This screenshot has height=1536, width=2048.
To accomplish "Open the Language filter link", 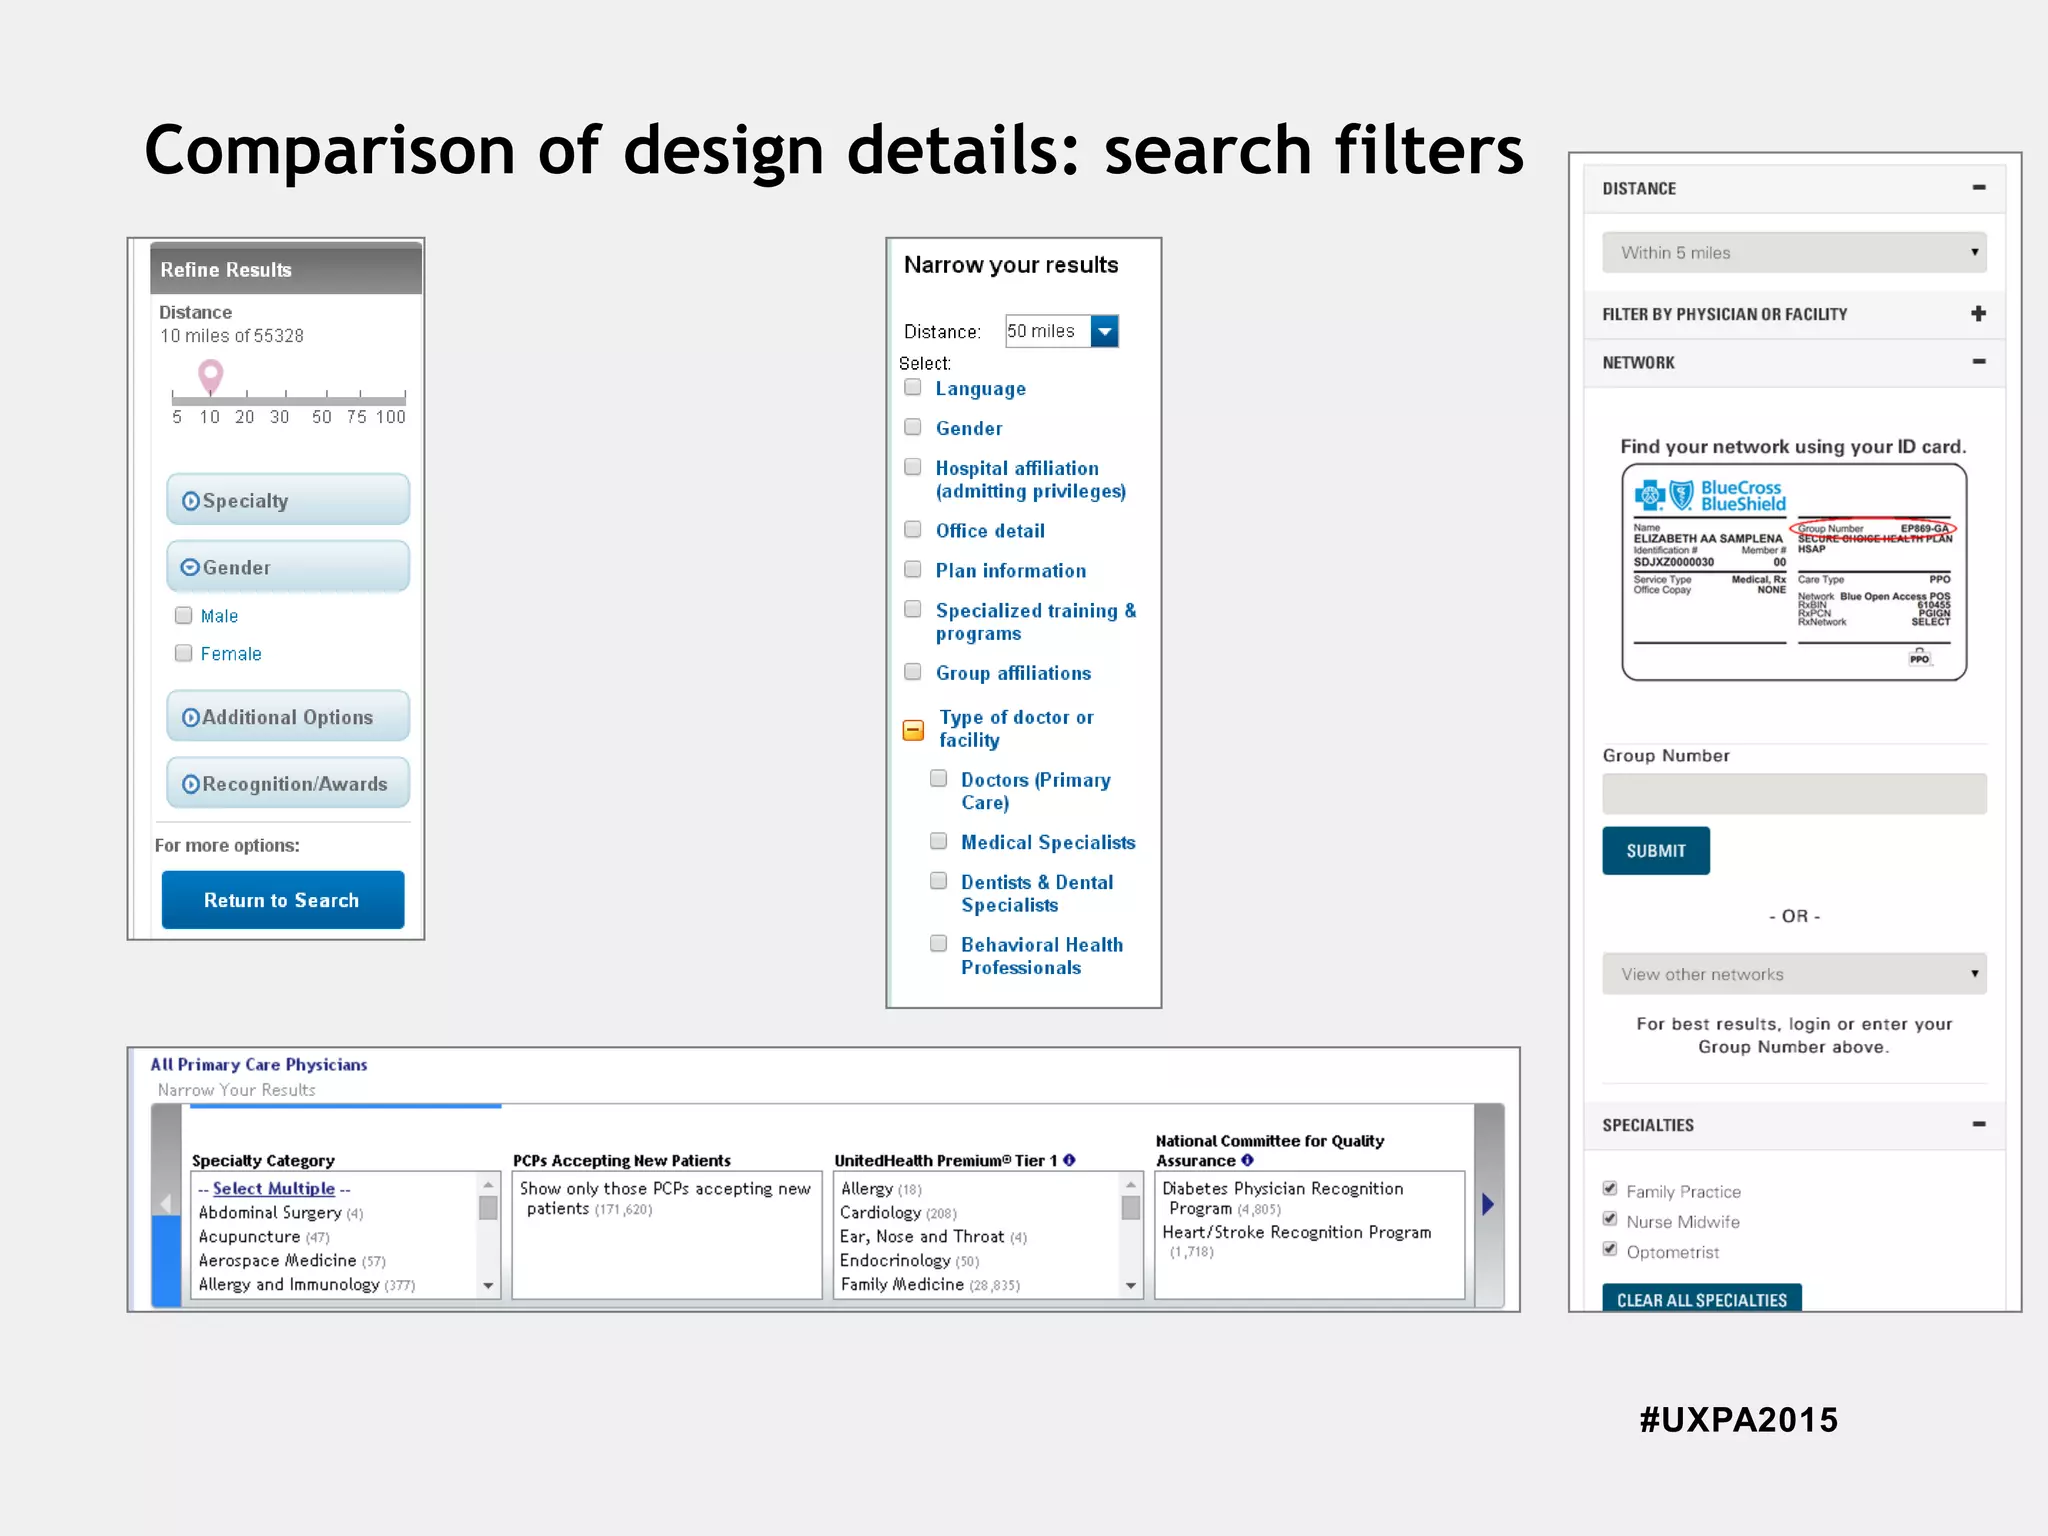I will click(981, 389).
